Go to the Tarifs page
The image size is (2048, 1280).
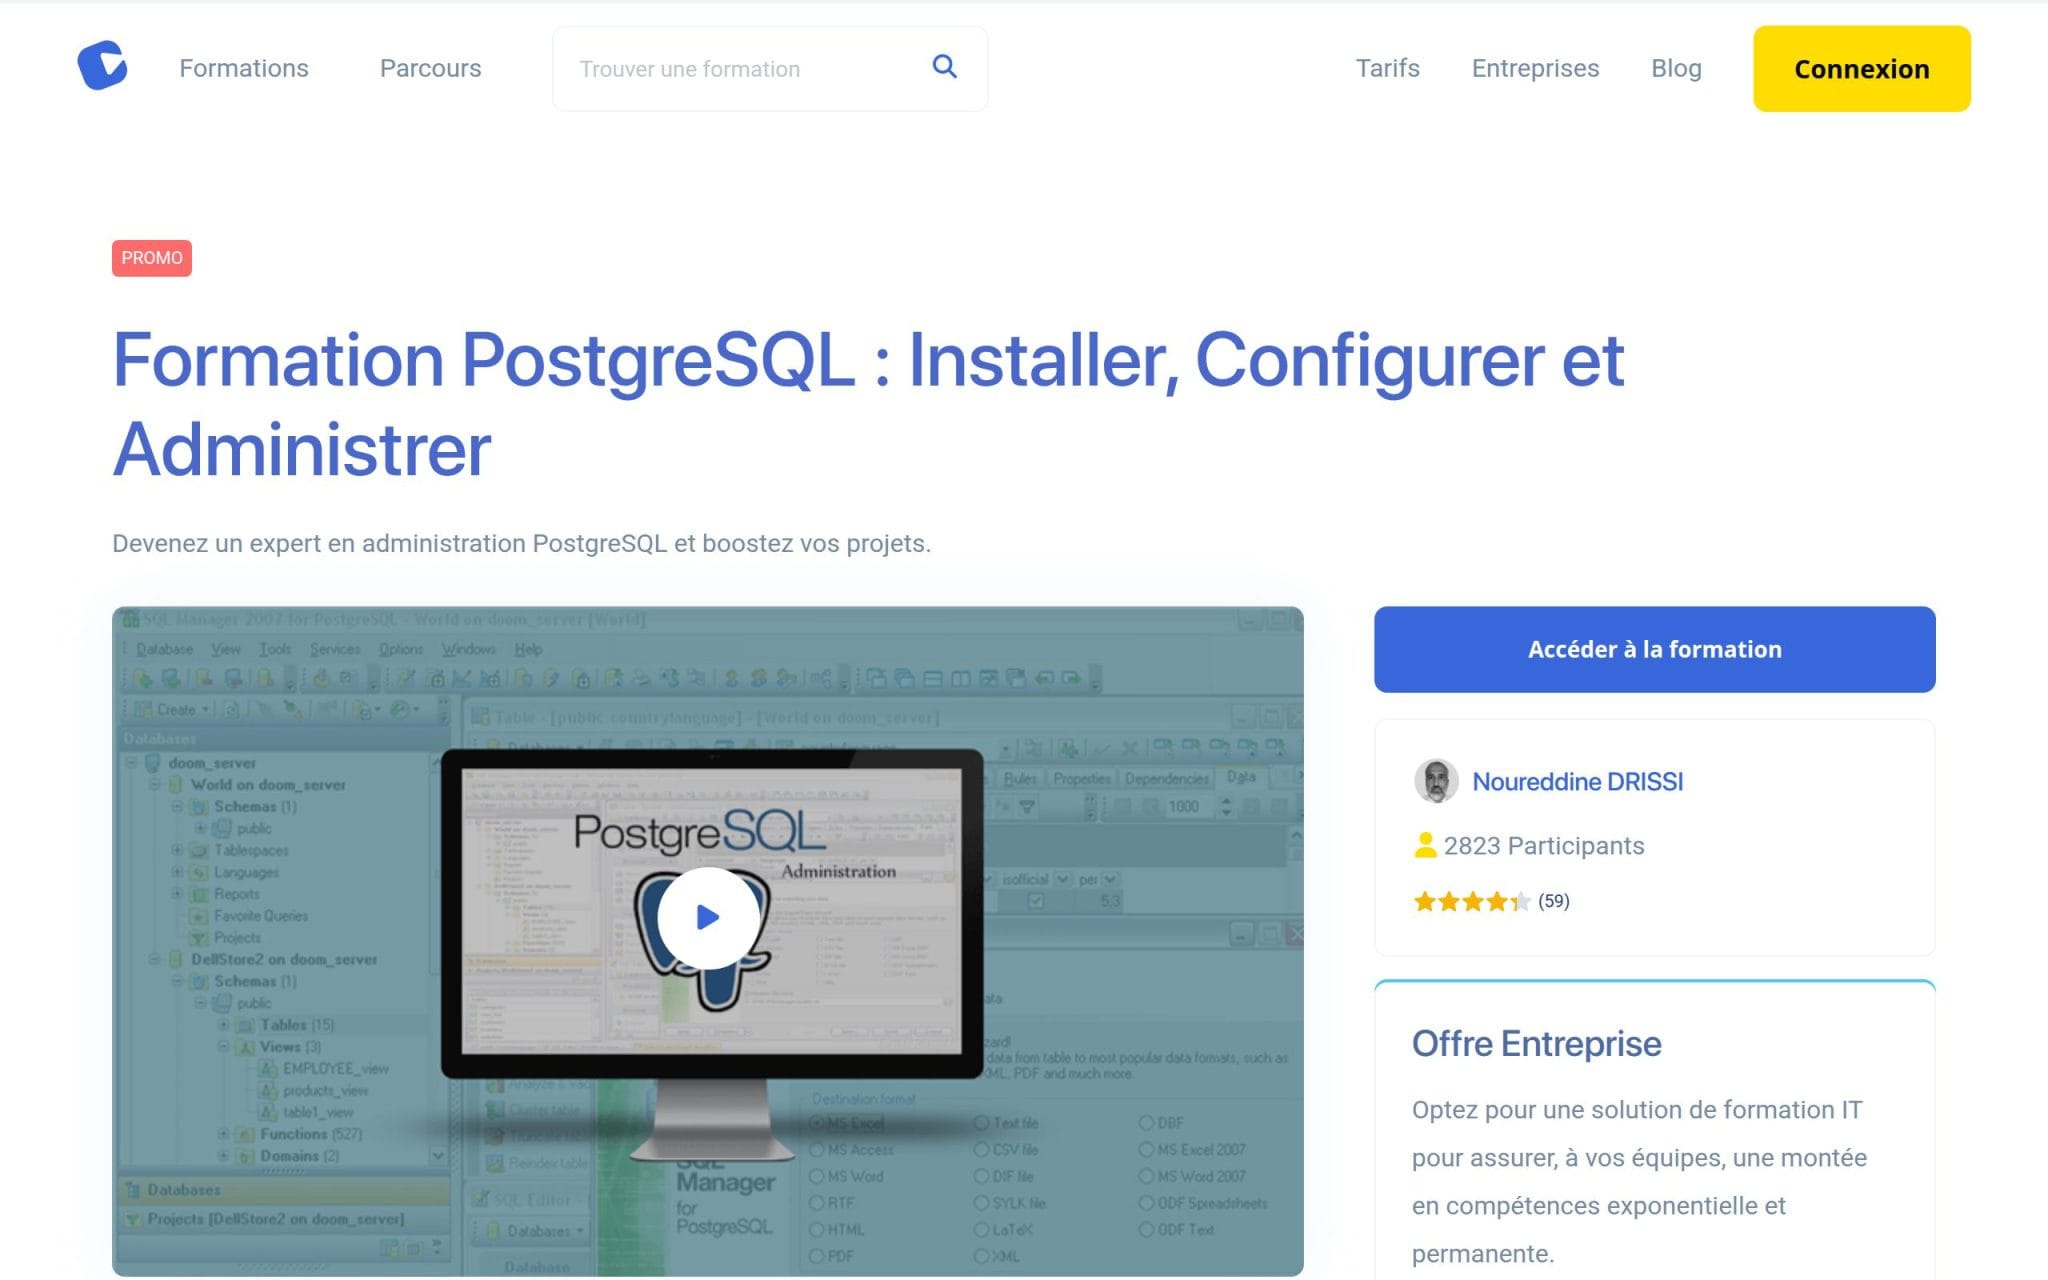1387,68
